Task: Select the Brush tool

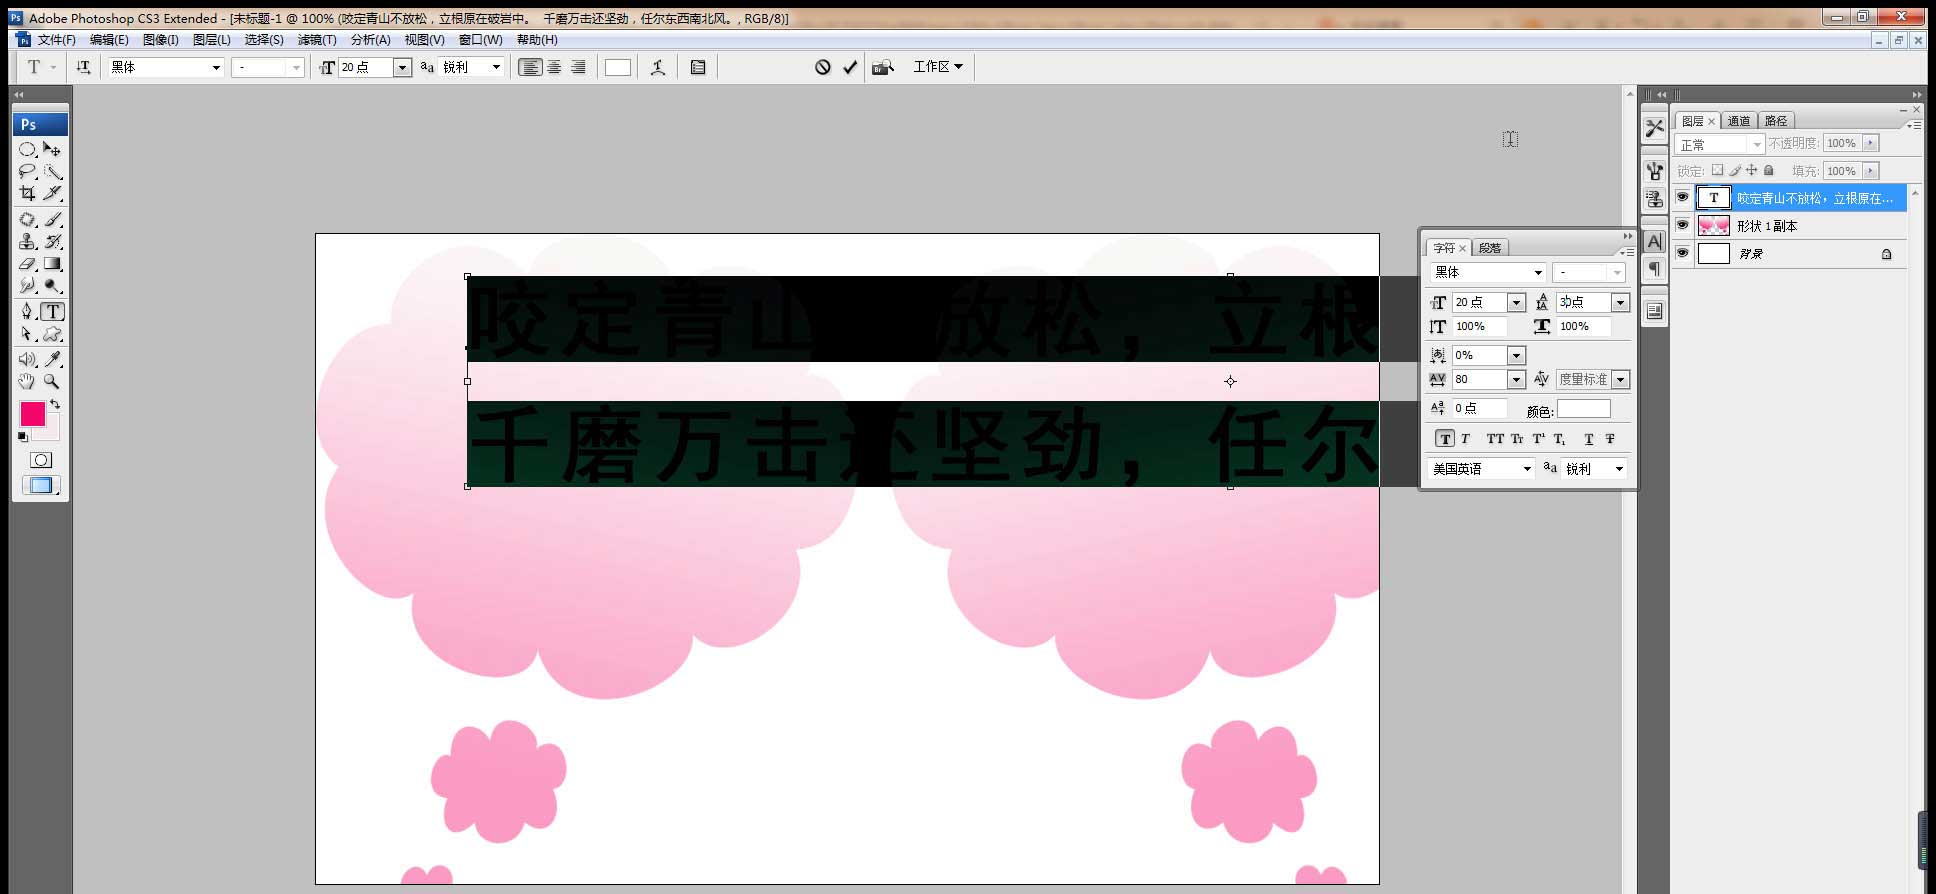Action: click(x=52, y=219)
